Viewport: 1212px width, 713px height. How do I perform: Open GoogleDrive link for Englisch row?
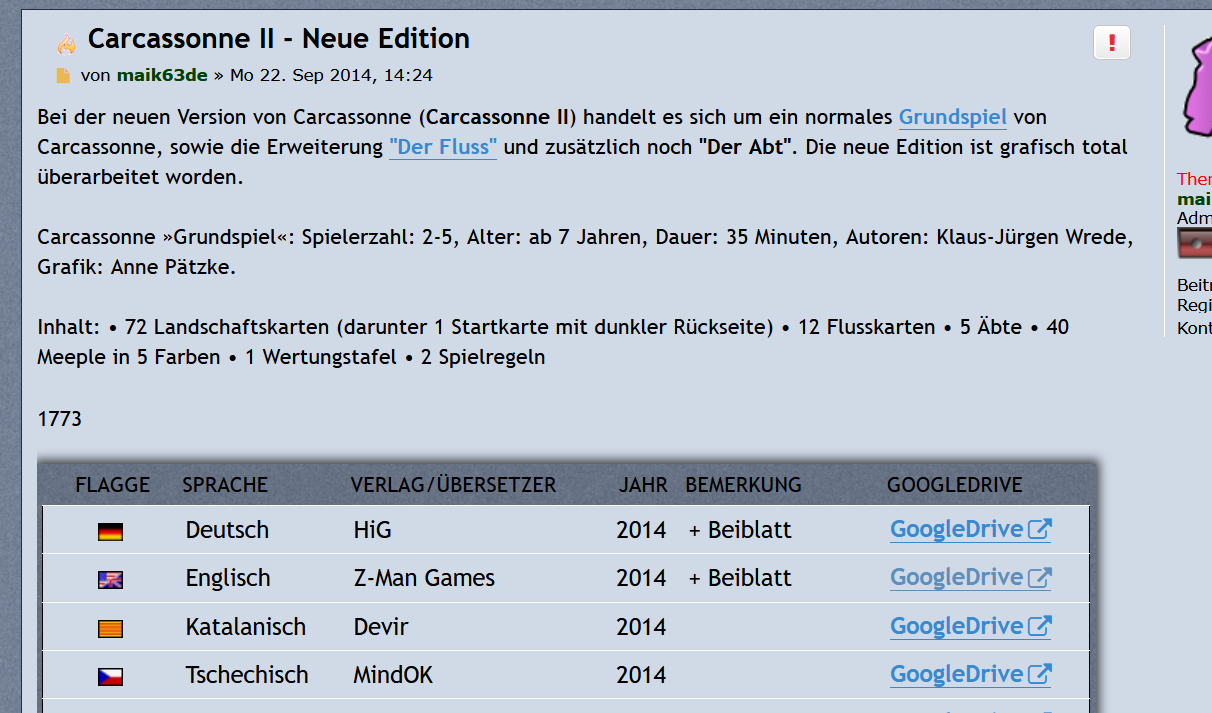pos(969,578)
